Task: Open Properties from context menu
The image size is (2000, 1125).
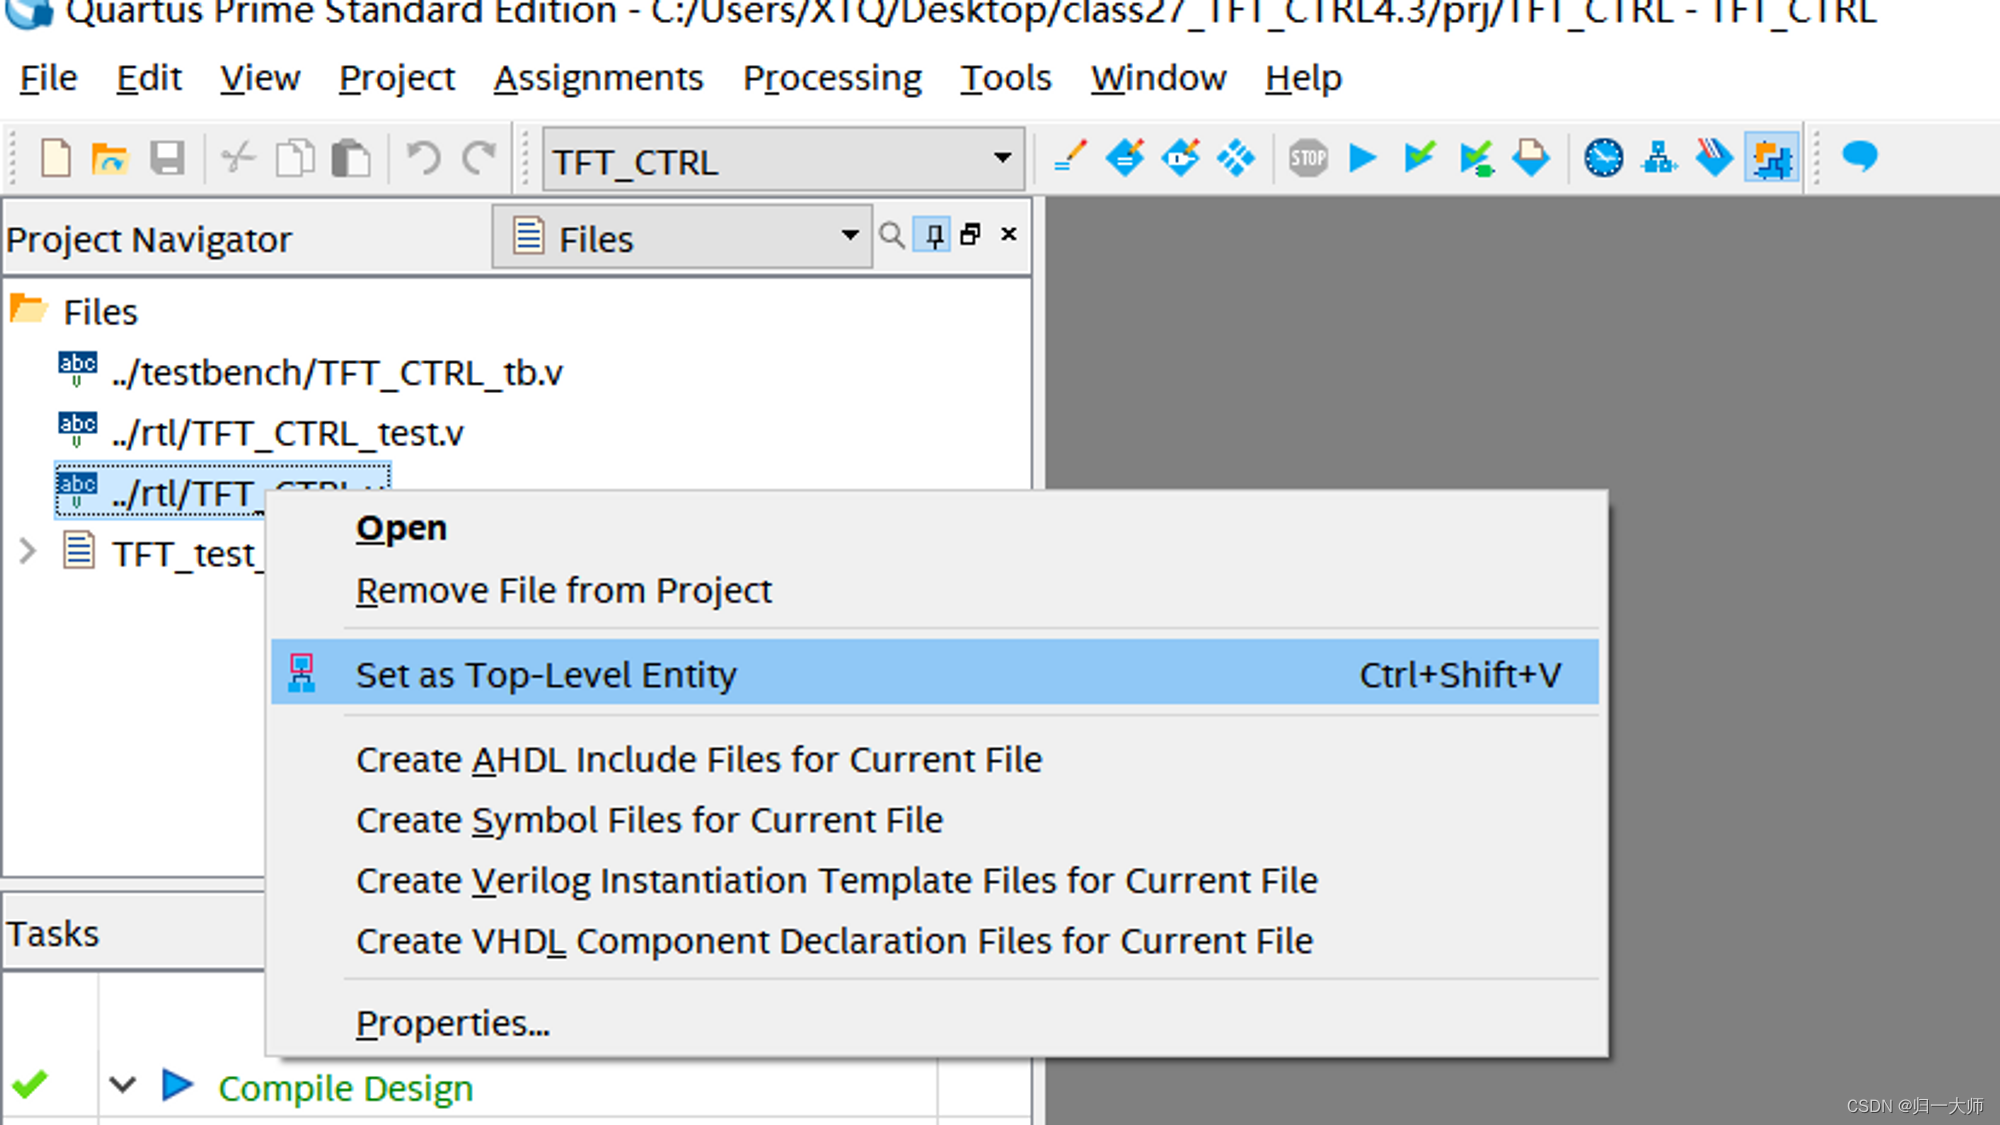Action: click(x=935, y=1023)
